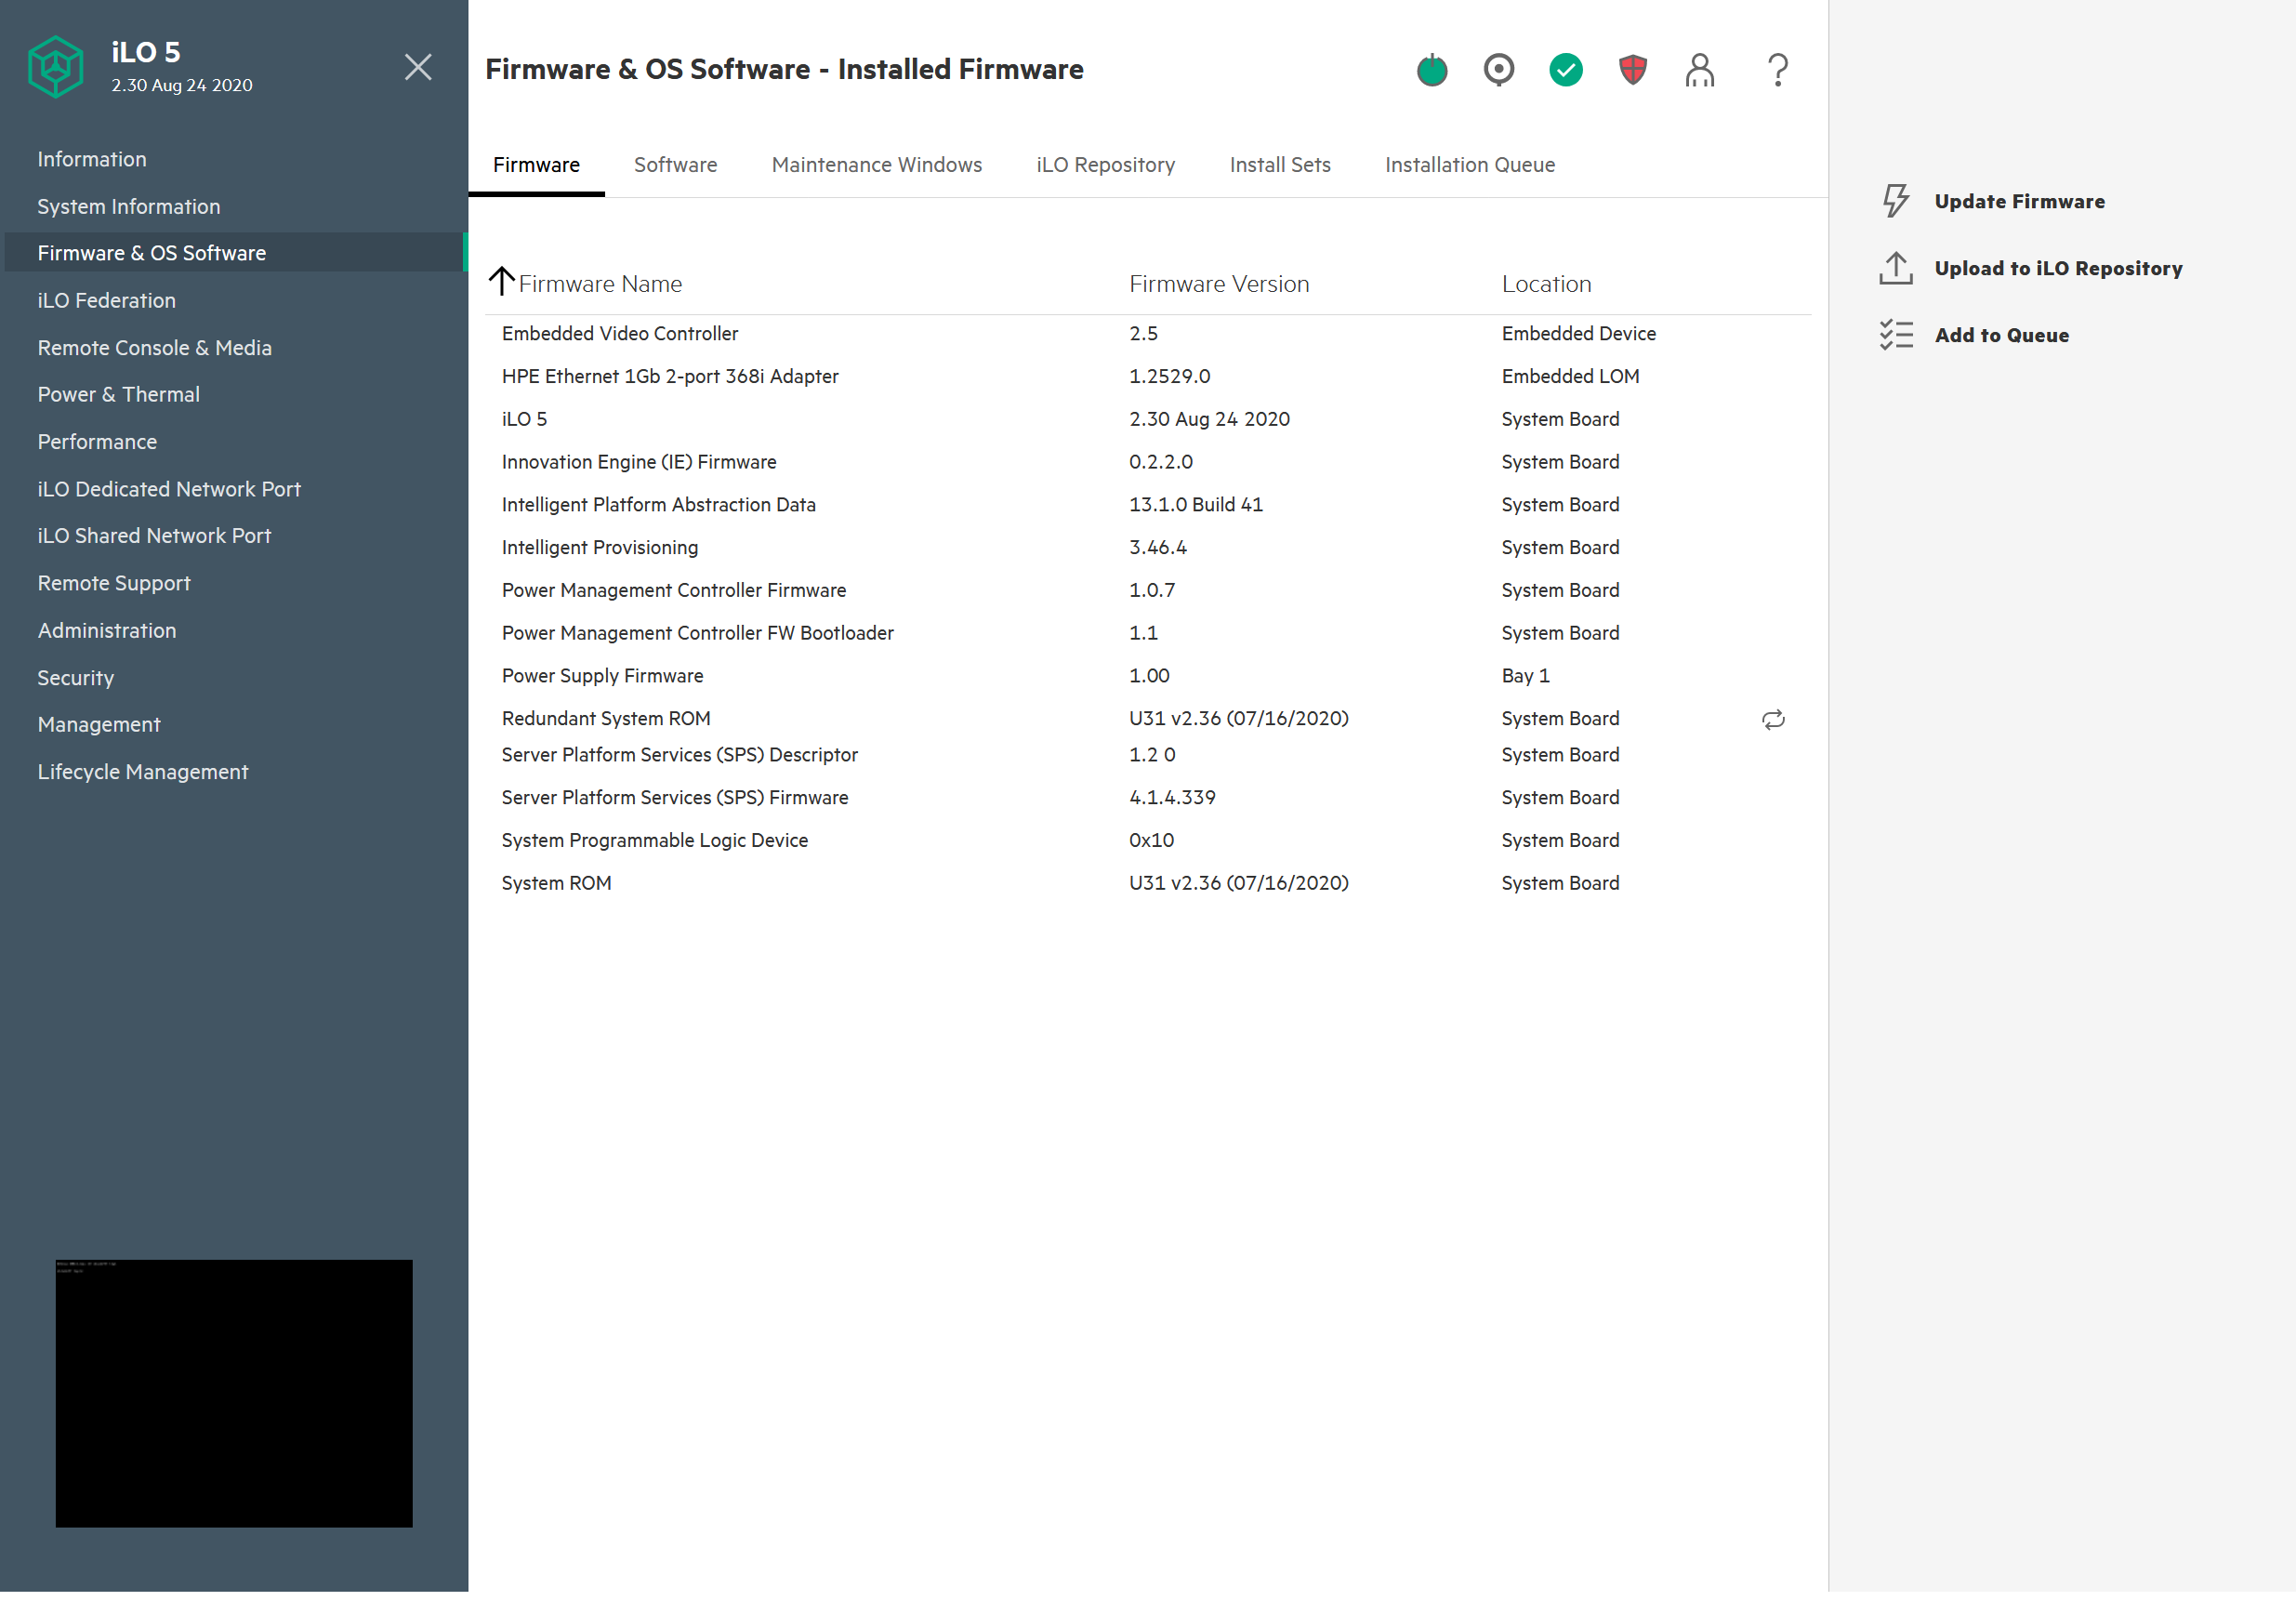Sort by Firmware Name column arrow
This screenshot has width=2296, height=1601.
(501, 282)
